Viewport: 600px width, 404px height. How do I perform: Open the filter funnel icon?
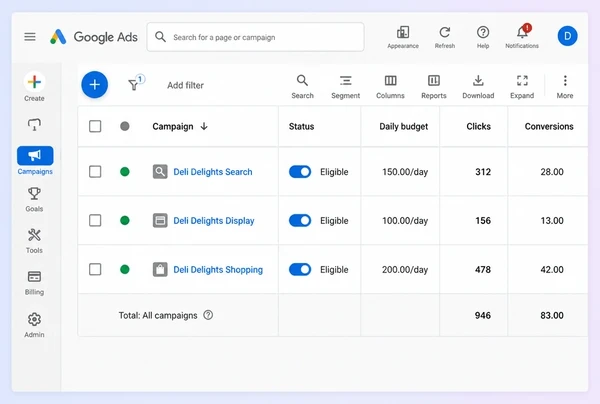click(136, 83)
